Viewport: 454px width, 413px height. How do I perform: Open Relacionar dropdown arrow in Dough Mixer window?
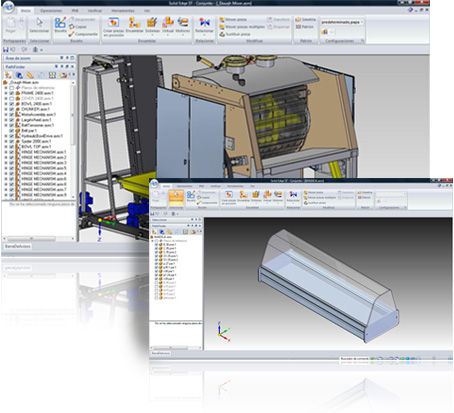[204, 35]
